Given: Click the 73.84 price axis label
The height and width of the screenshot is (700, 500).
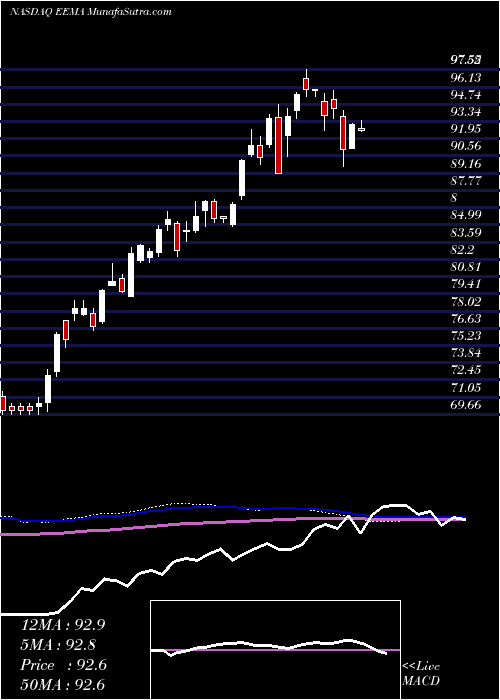Looking at the screenshot, I should [x=466, y=353].
